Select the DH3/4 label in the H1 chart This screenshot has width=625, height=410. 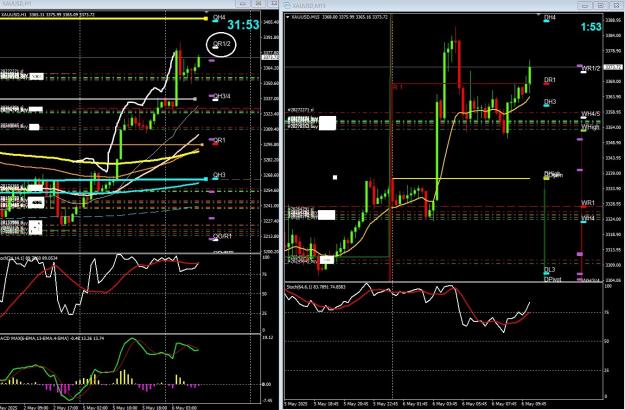pyautogui.click(x=221, y=96)
